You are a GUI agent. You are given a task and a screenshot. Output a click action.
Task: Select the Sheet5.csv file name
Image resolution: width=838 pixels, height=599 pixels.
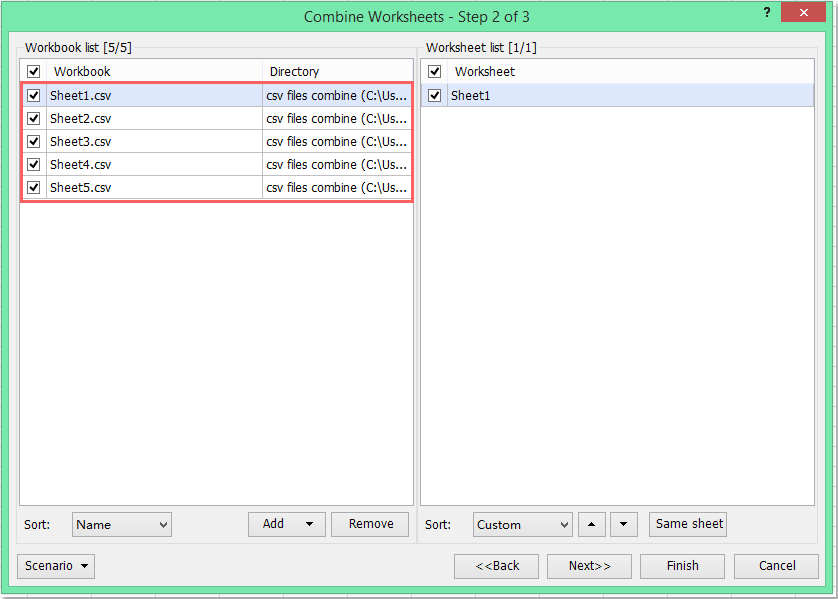tap(81, 188)
